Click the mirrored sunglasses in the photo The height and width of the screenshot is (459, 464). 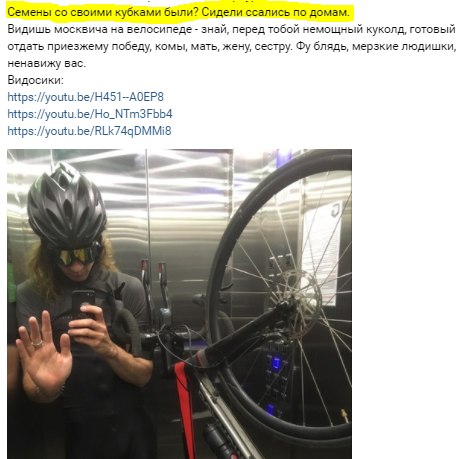pyautogui.click(x=79, y=255)
